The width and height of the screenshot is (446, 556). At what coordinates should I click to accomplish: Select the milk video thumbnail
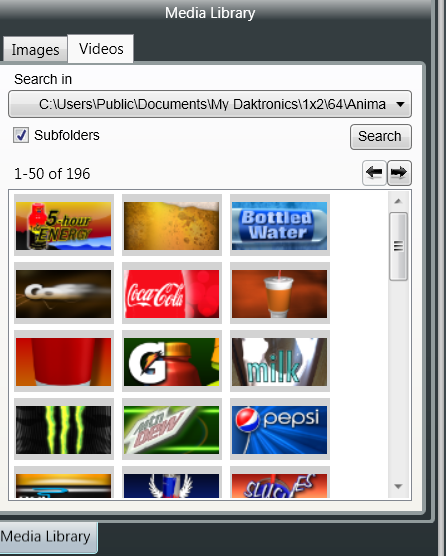[x=280, y=362]
